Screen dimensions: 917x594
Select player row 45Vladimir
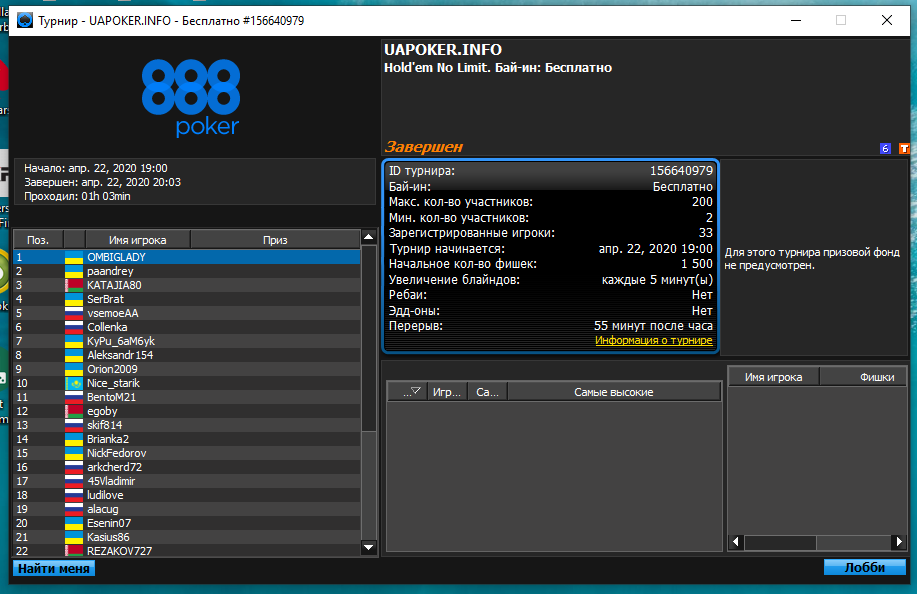point(187,482)
